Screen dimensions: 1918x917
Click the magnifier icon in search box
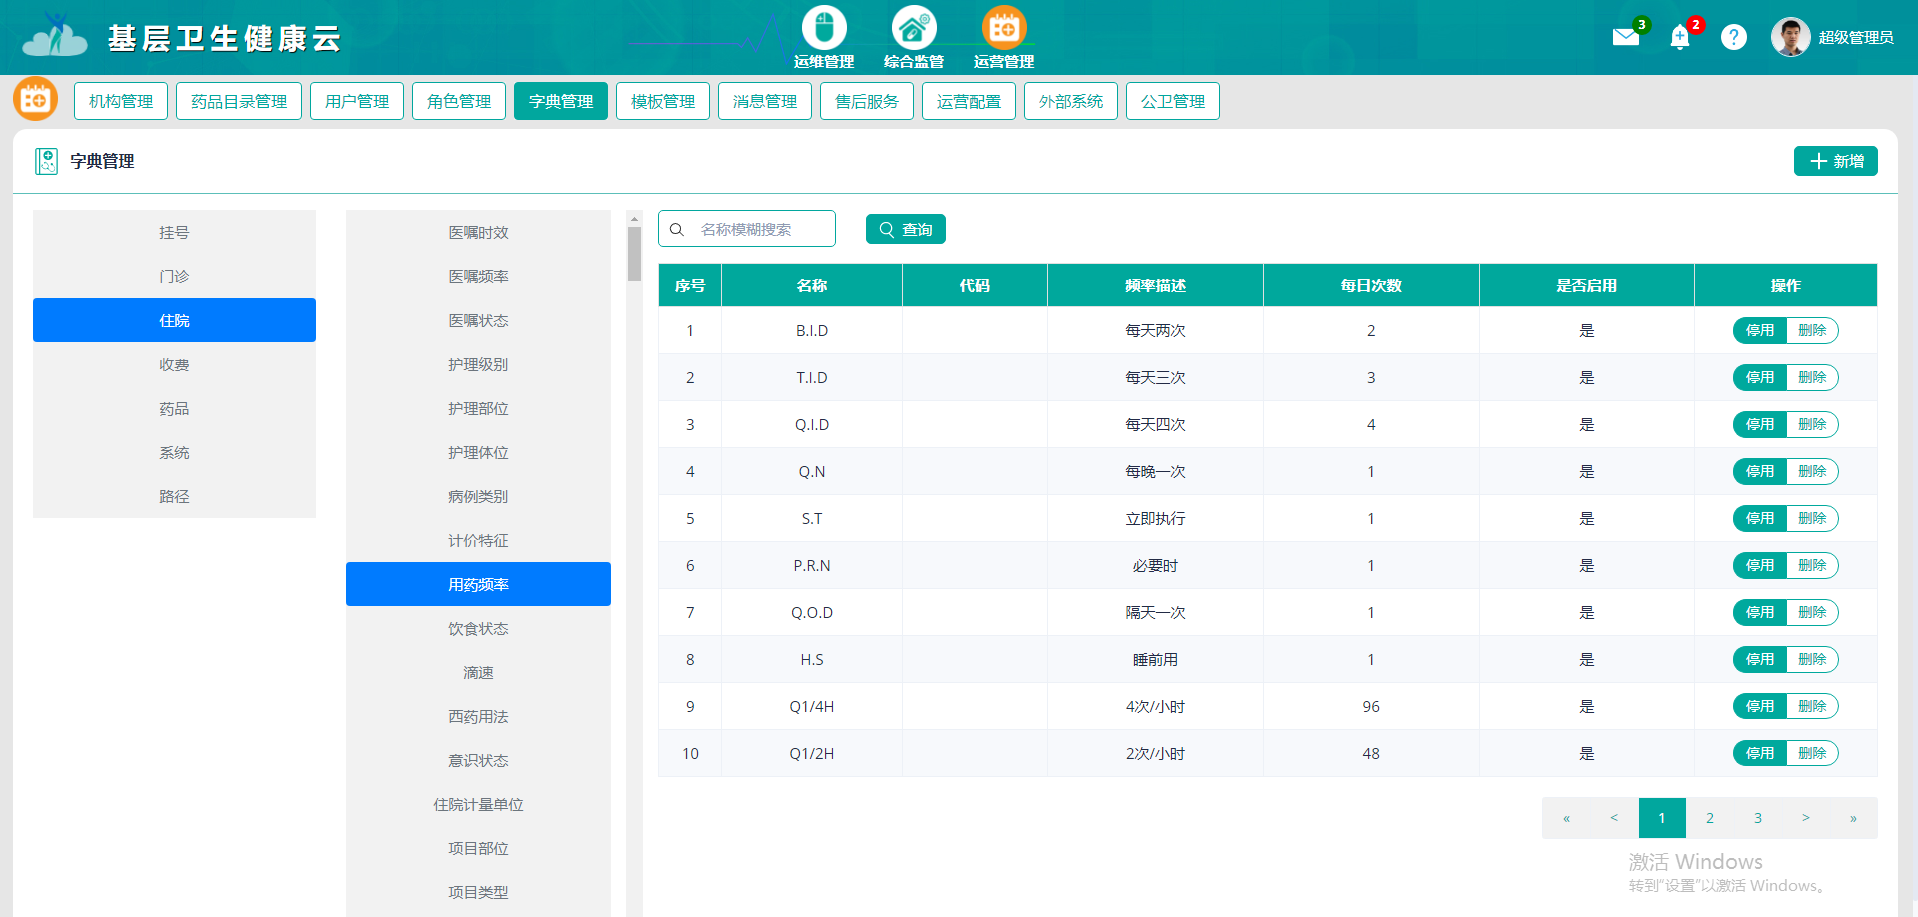[677, 229]
